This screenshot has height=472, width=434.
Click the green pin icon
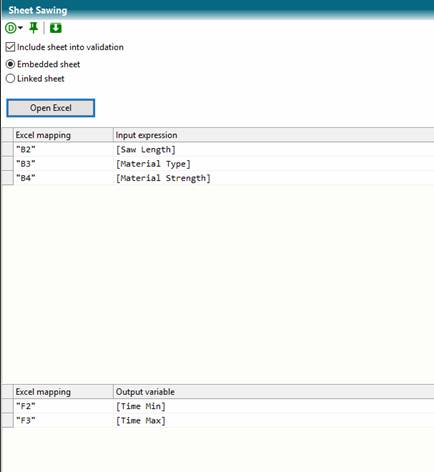tap(33, 28)
